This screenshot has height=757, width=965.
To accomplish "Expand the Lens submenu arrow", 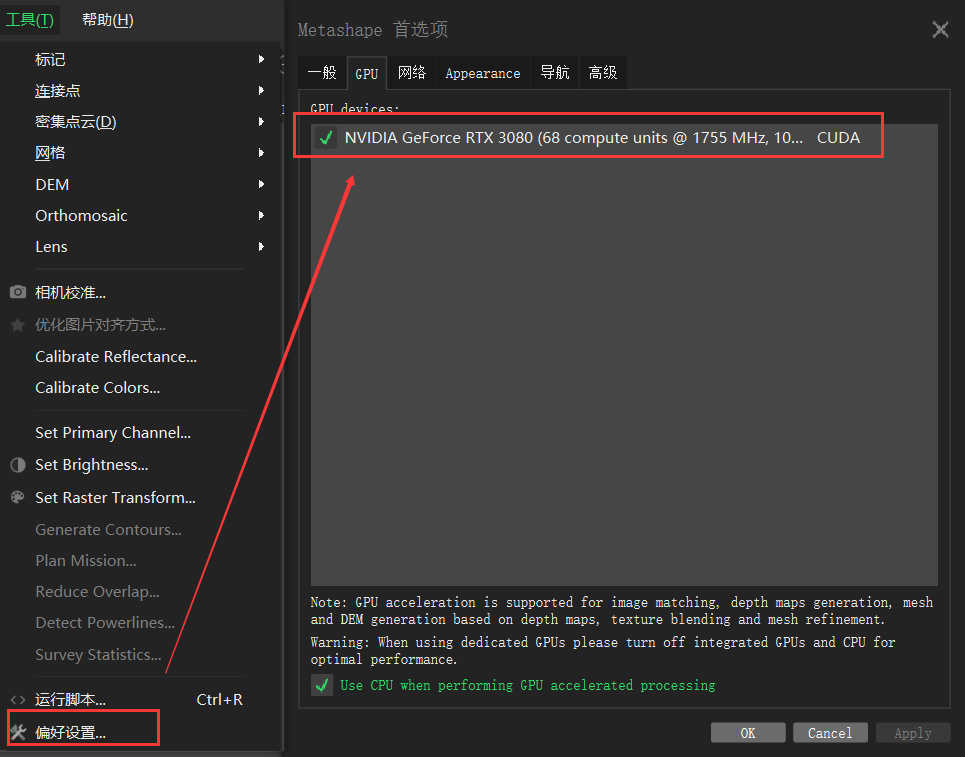I will tap(261, 247).
